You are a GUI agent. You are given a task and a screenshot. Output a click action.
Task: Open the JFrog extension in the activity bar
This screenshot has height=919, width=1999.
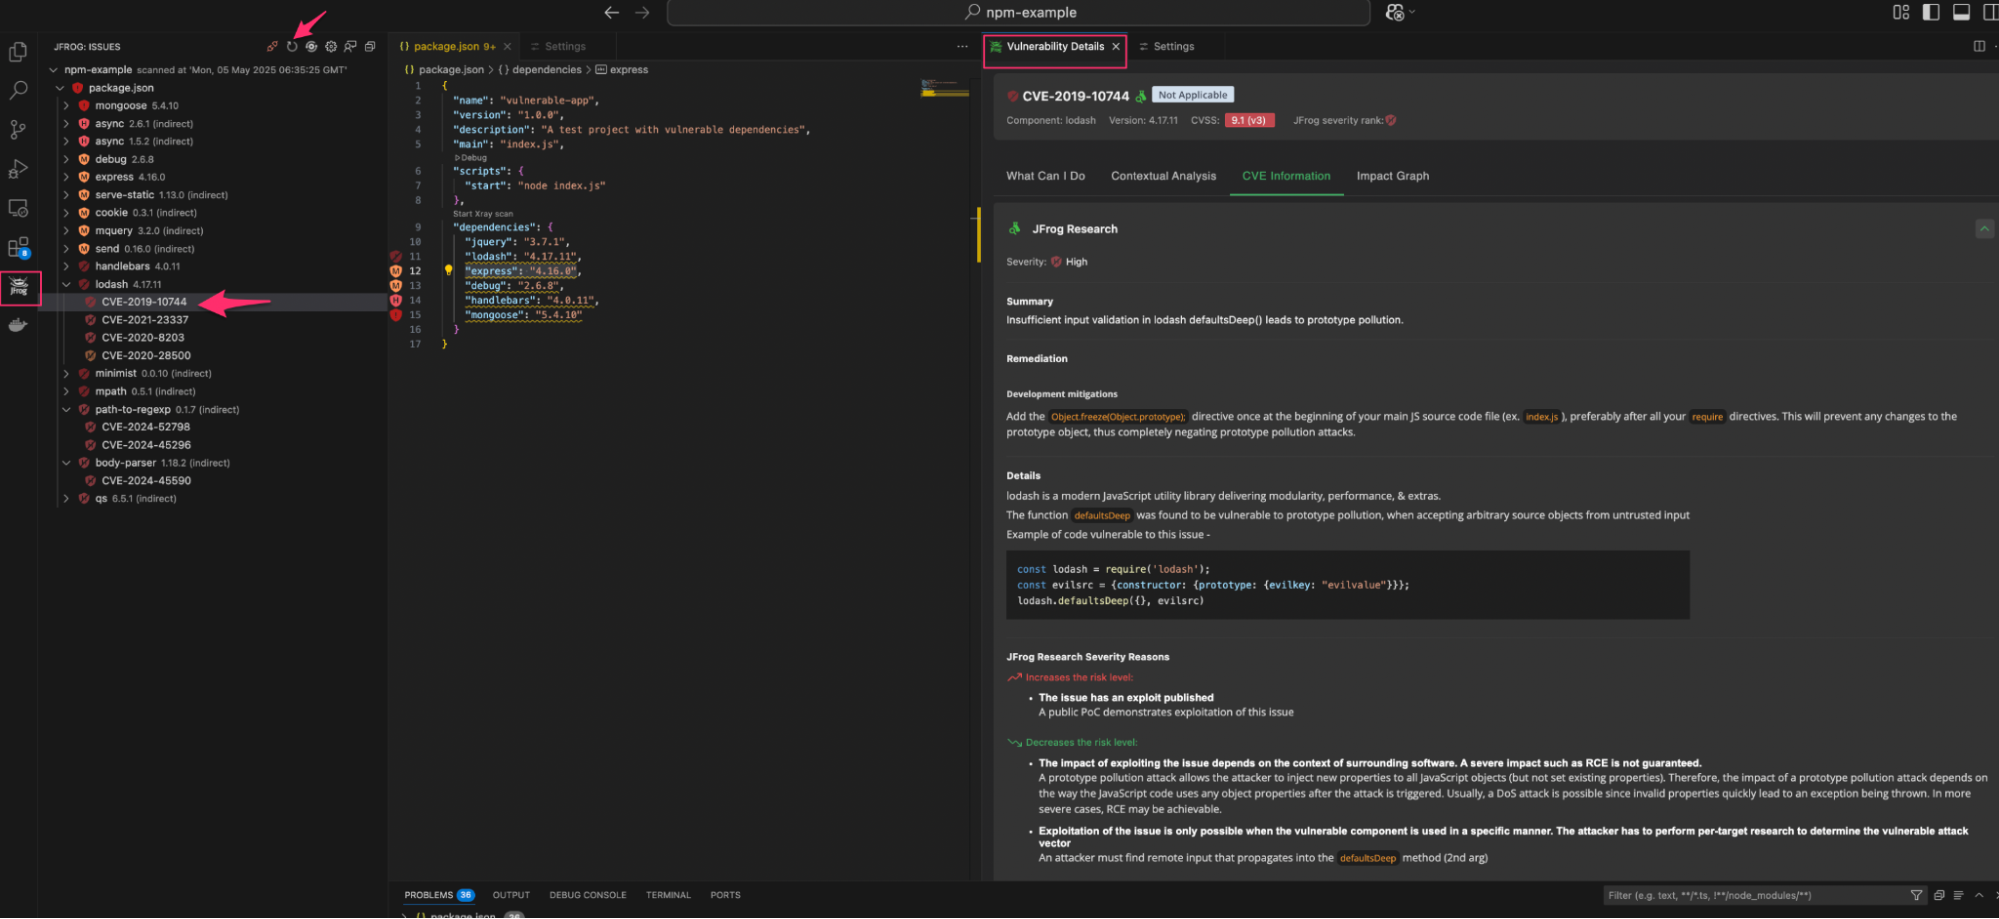click(x=19, y=288)
